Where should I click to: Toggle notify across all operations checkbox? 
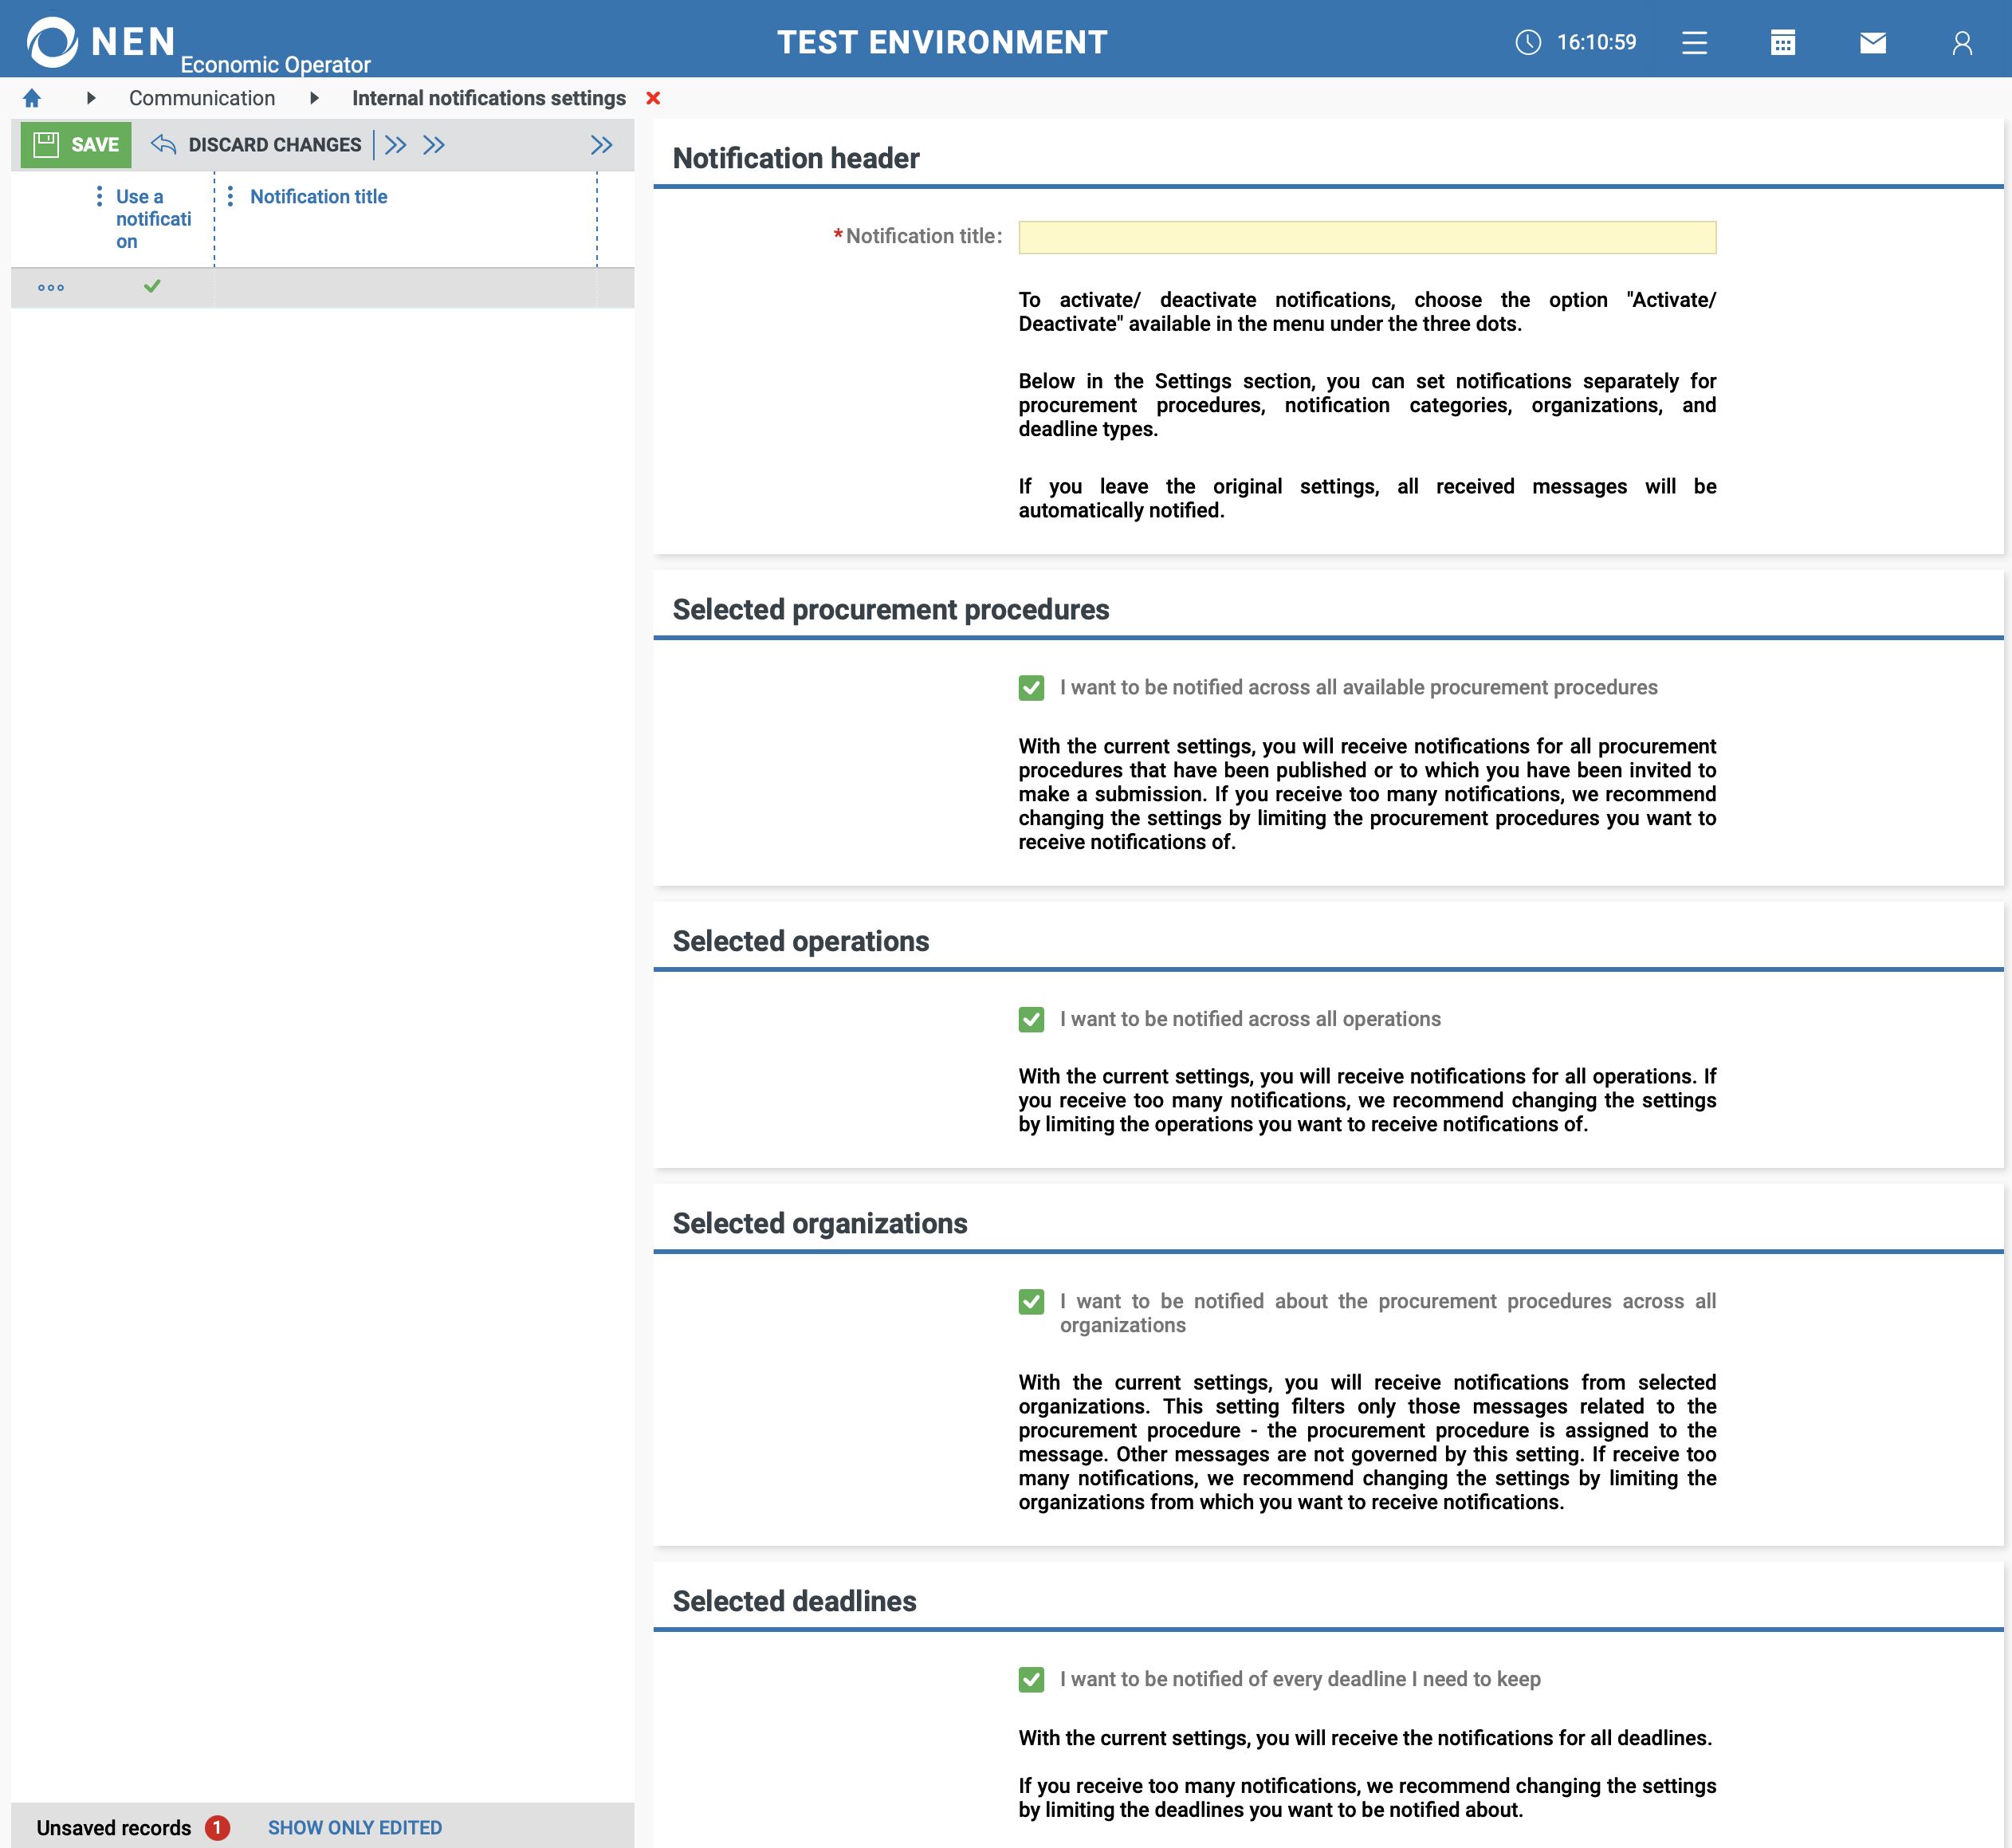1031,1019
